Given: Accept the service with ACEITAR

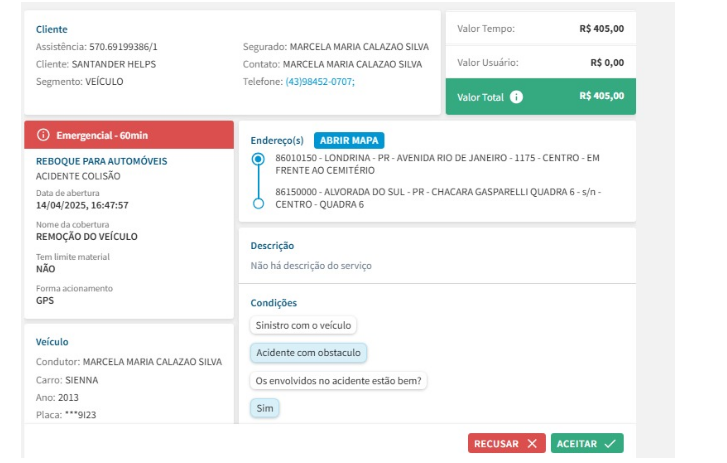Looking at the screenshot, I should [x=587, y=443].
